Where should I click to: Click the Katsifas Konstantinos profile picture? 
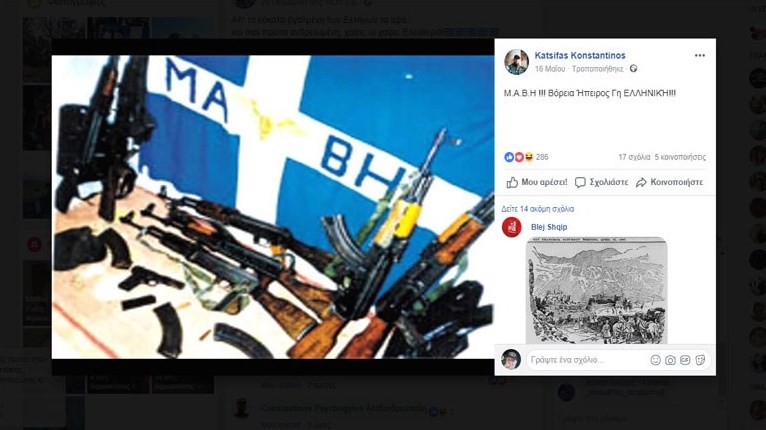coord(516,62)
